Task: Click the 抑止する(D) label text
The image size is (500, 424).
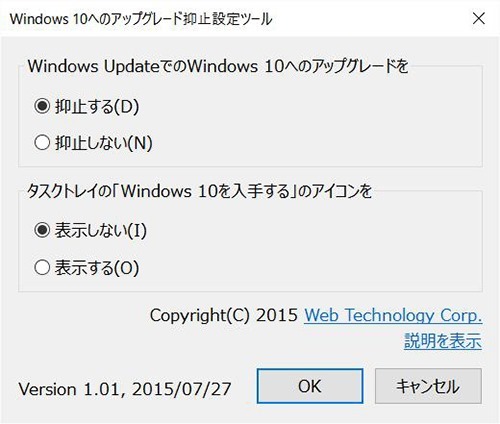Action: (97, 107)
